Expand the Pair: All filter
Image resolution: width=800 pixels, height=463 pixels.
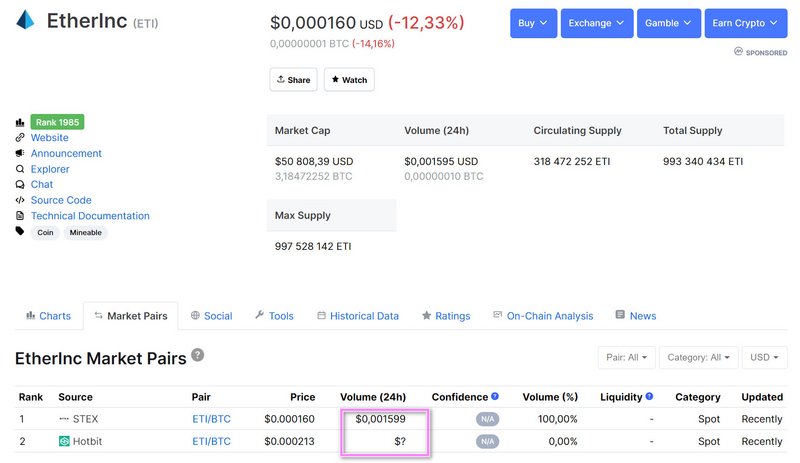click(627, 357)
